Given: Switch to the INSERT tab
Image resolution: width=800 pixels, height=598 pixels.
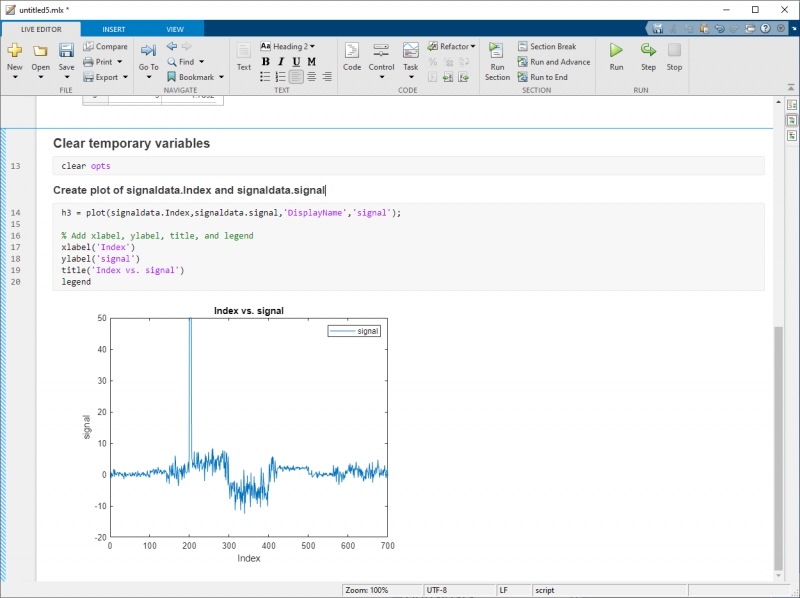Looking at the screenshot, I should coord(113,29).
